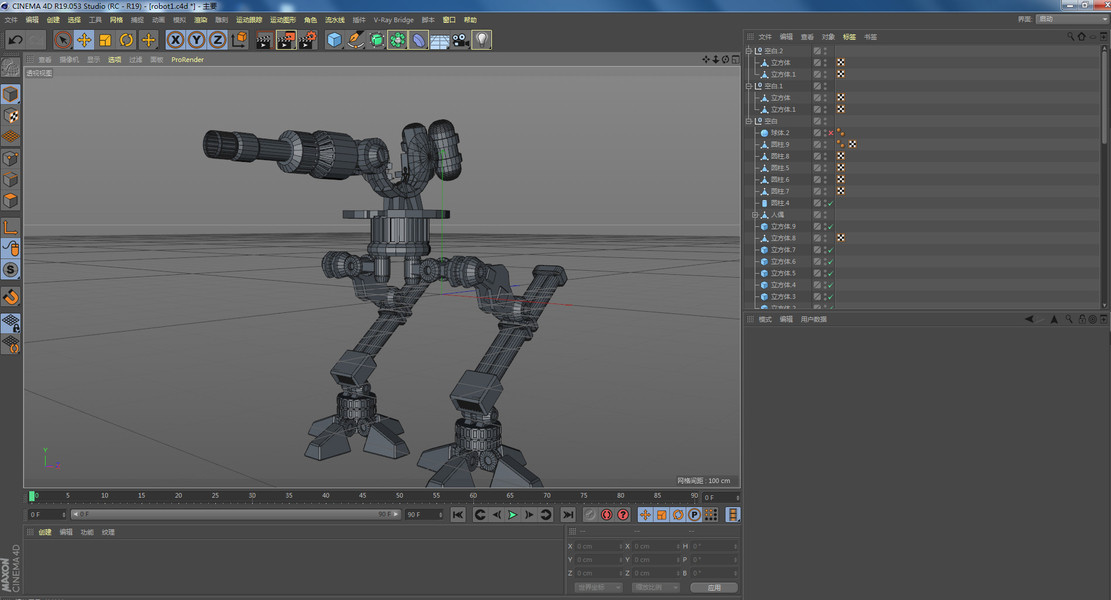Add a camera object
Image resolution: width=1111 pixels, height=600 pixels.
click(461, 40)
